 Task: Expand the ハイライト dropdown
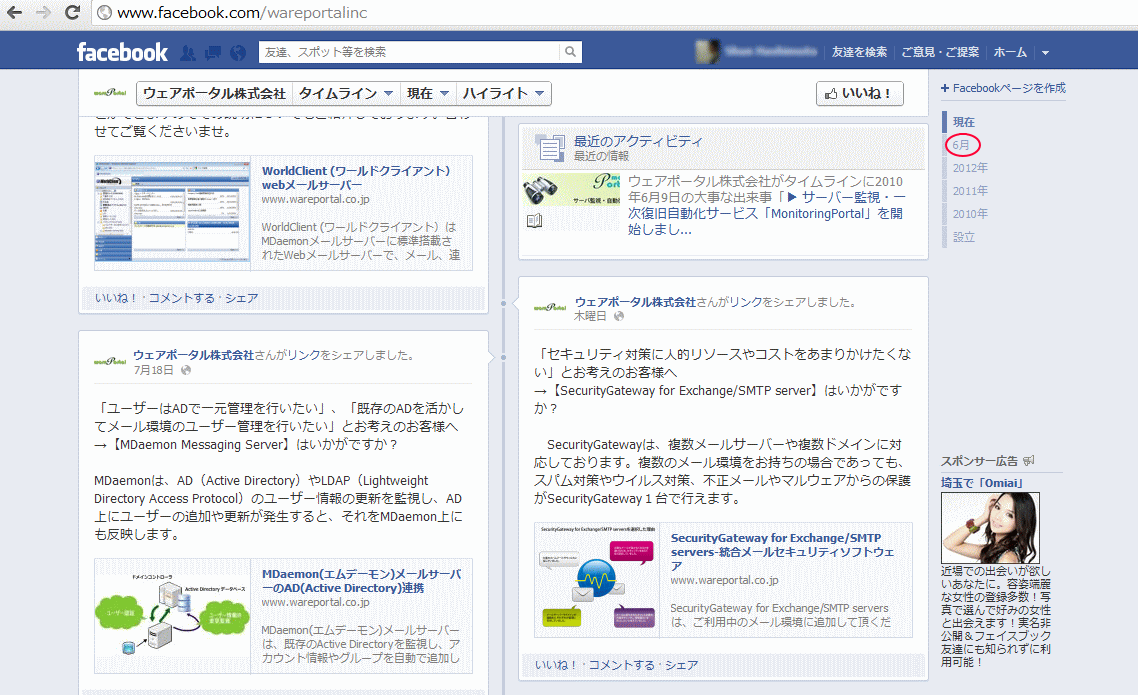tap(504, 94)
